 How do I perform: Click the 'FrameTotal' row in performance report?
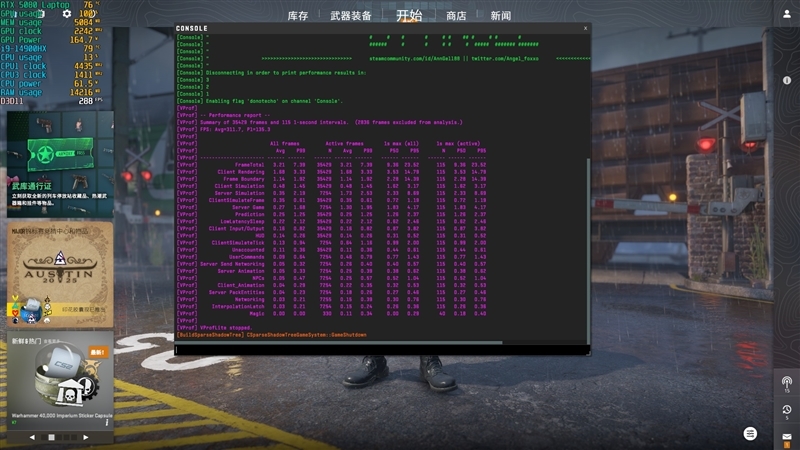pyautogui.click(x=332, y=165)
